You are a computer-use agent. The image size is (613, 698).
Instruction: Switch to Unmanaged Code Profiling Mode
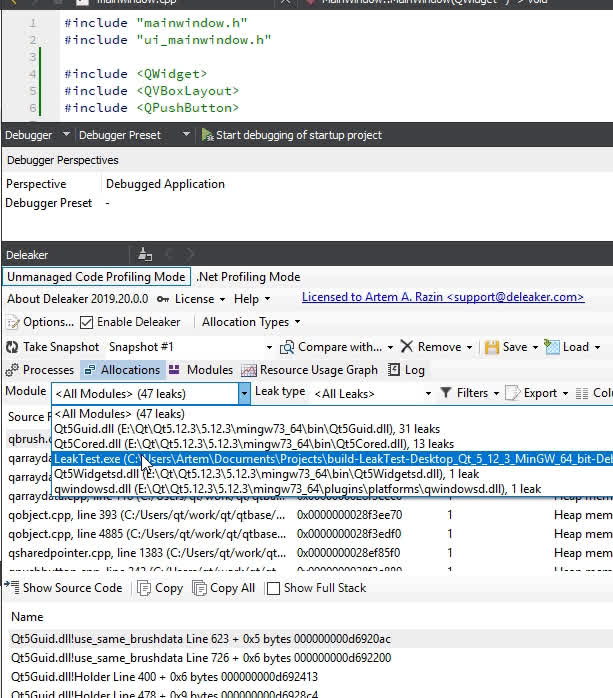point(96,277)
